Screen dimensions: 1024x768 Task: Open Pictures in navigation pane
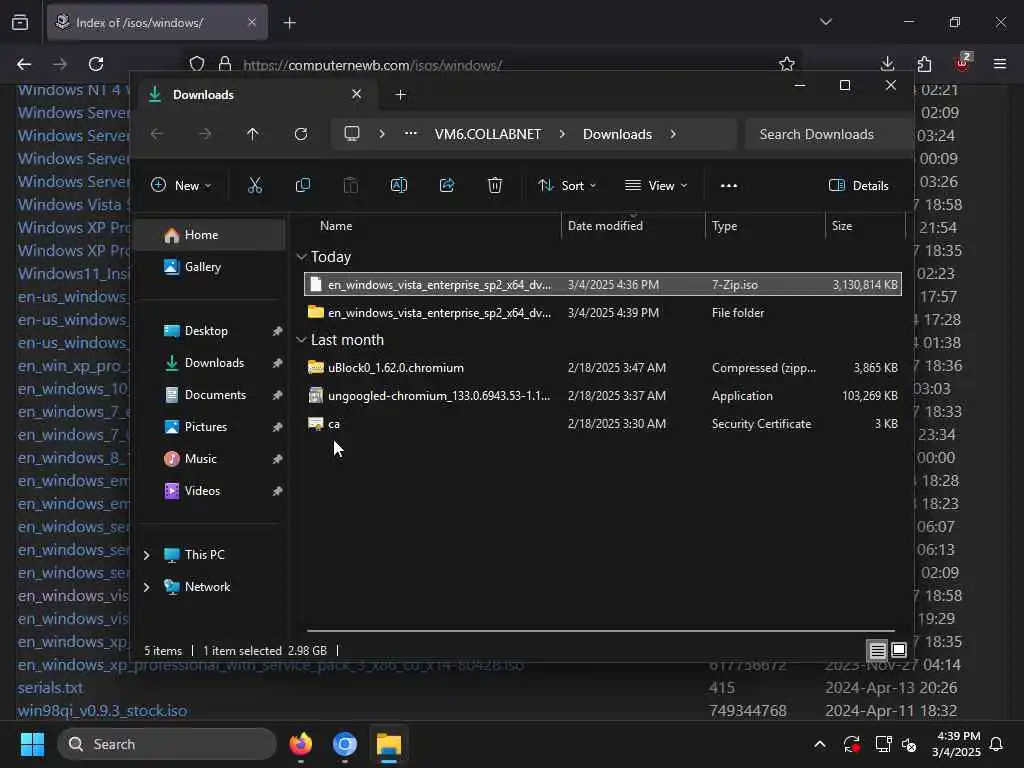click(210, 427)
